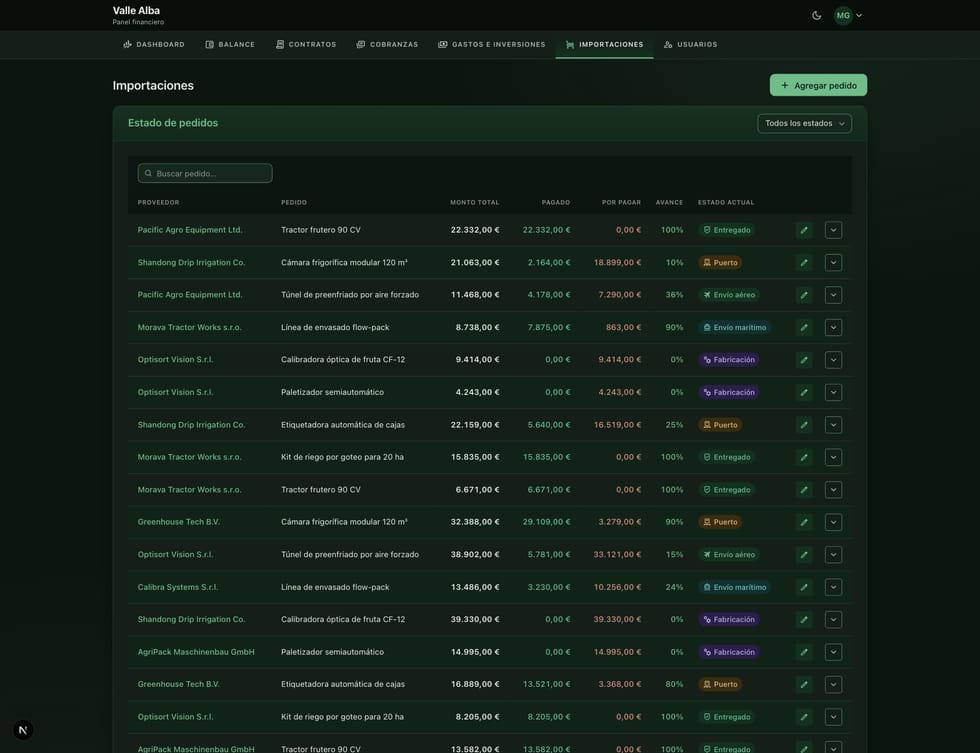980x753 pixels.
Task: Edit the Etiquetadora 22.159,00 € order
Action: pyautogui.click(x=804, y=425)
